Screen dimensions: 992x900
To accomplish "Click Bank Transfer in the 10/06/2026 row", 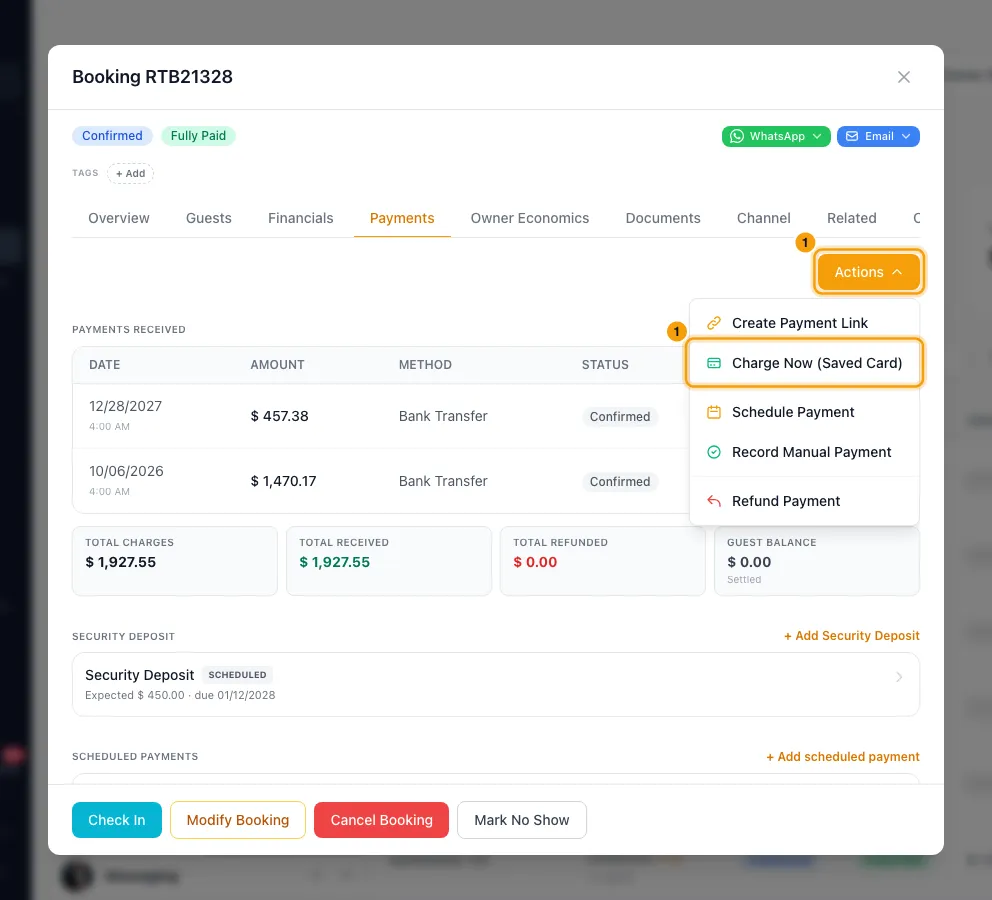I will tap(443, 481).
